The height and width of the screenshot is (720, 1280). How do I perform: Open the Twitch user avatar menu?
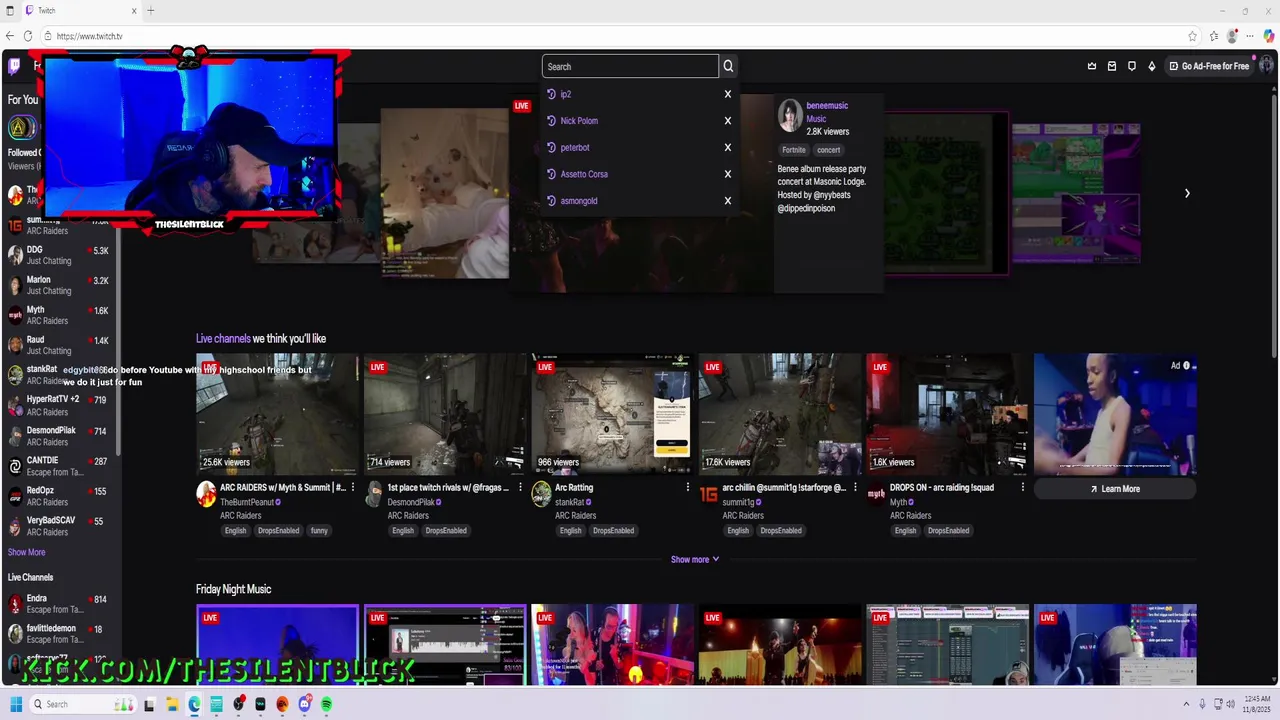(x=1265, y=66)
